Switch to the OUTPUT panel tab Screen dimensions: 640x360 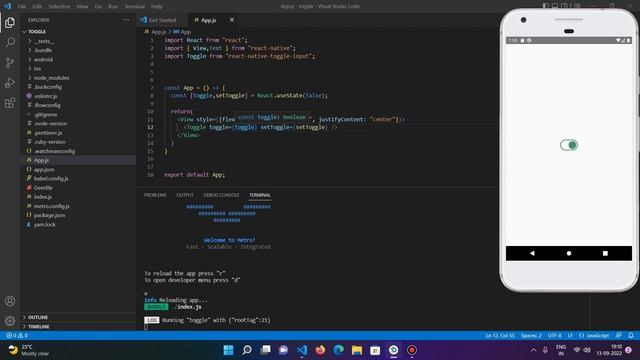(x=185, y=195)
